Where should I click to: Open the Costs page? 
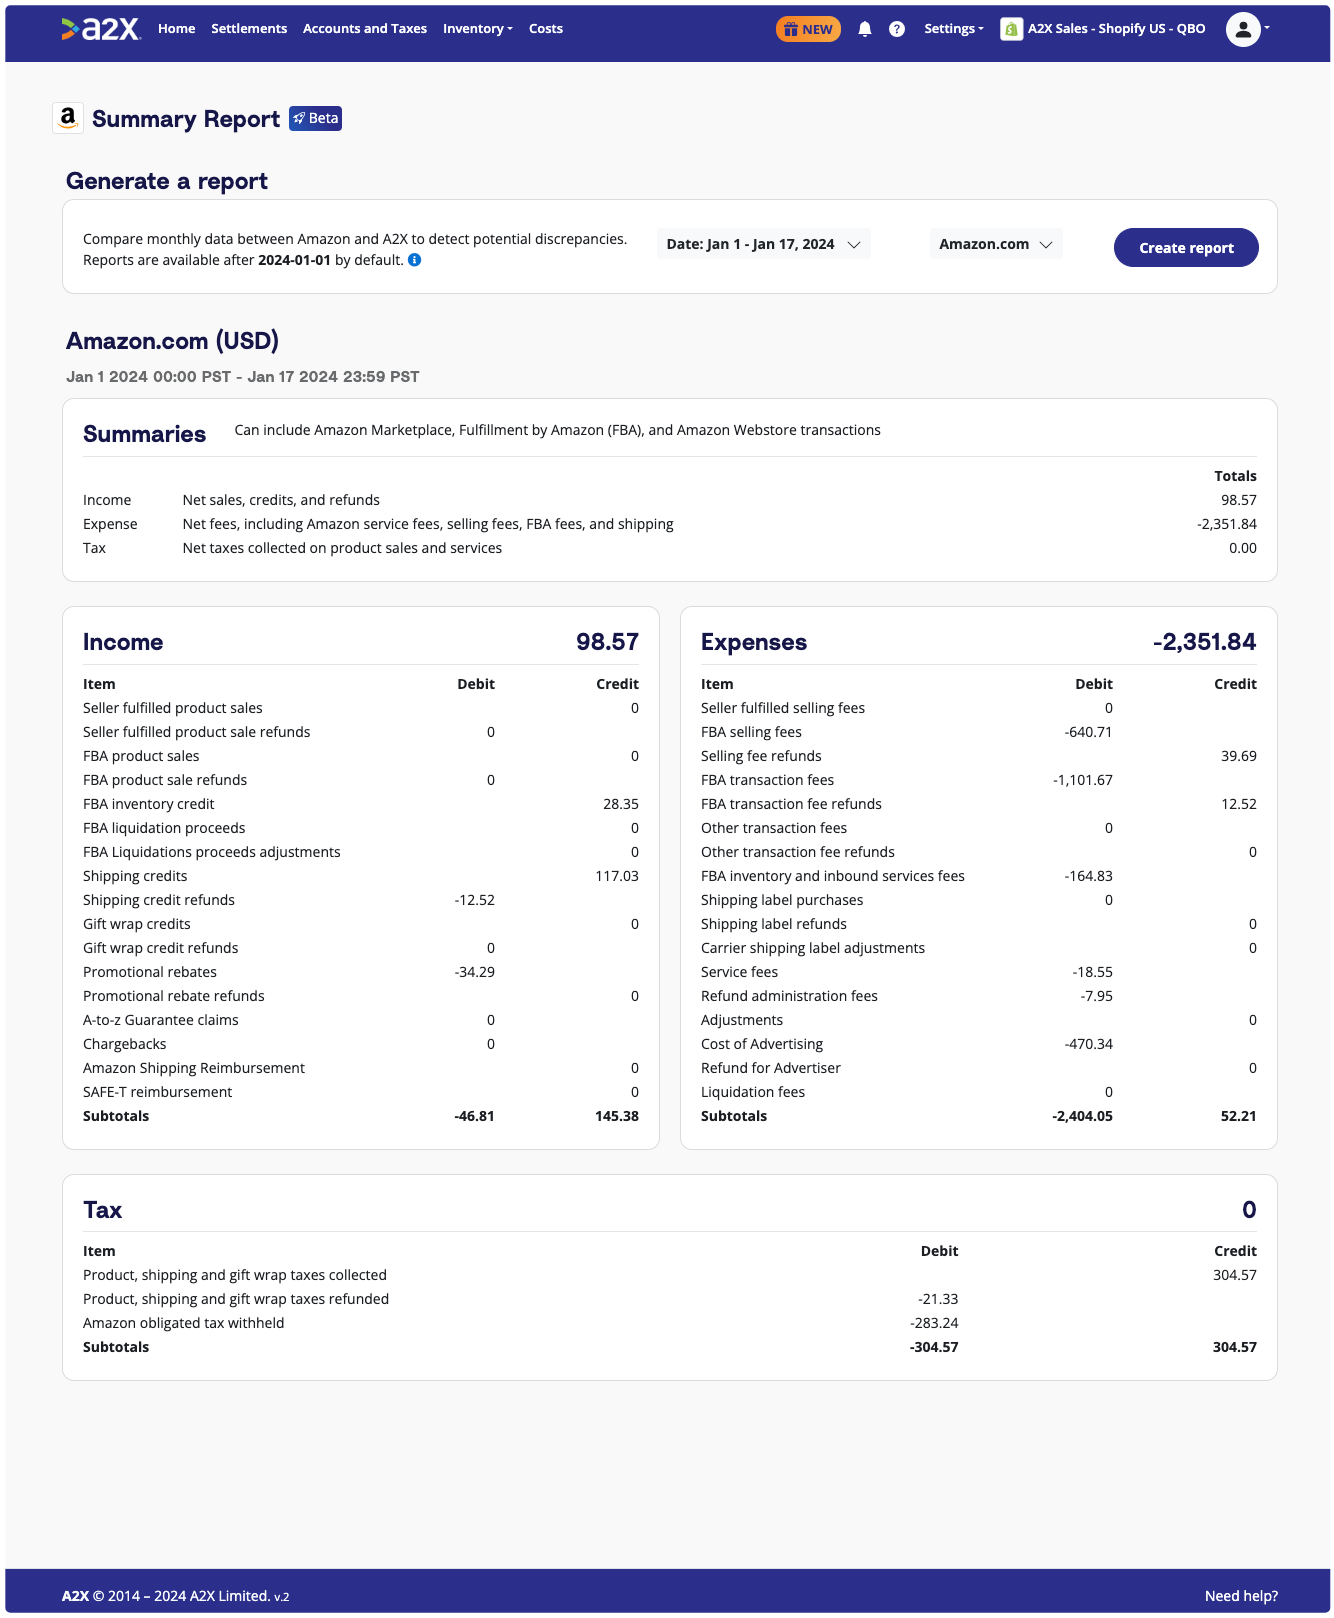(x=546, y=29)
